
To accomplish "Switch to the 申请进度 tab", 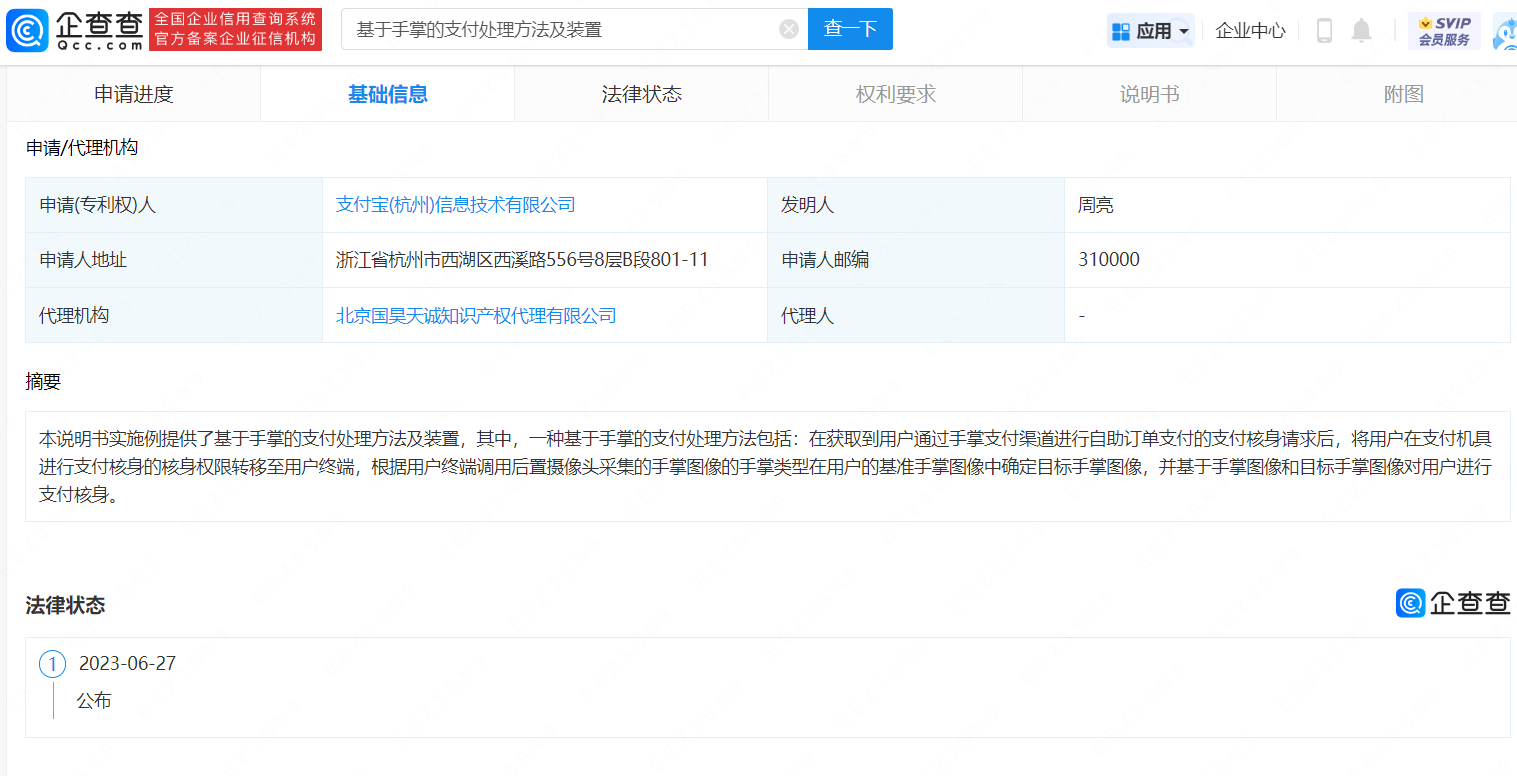I will pos(134,94).
